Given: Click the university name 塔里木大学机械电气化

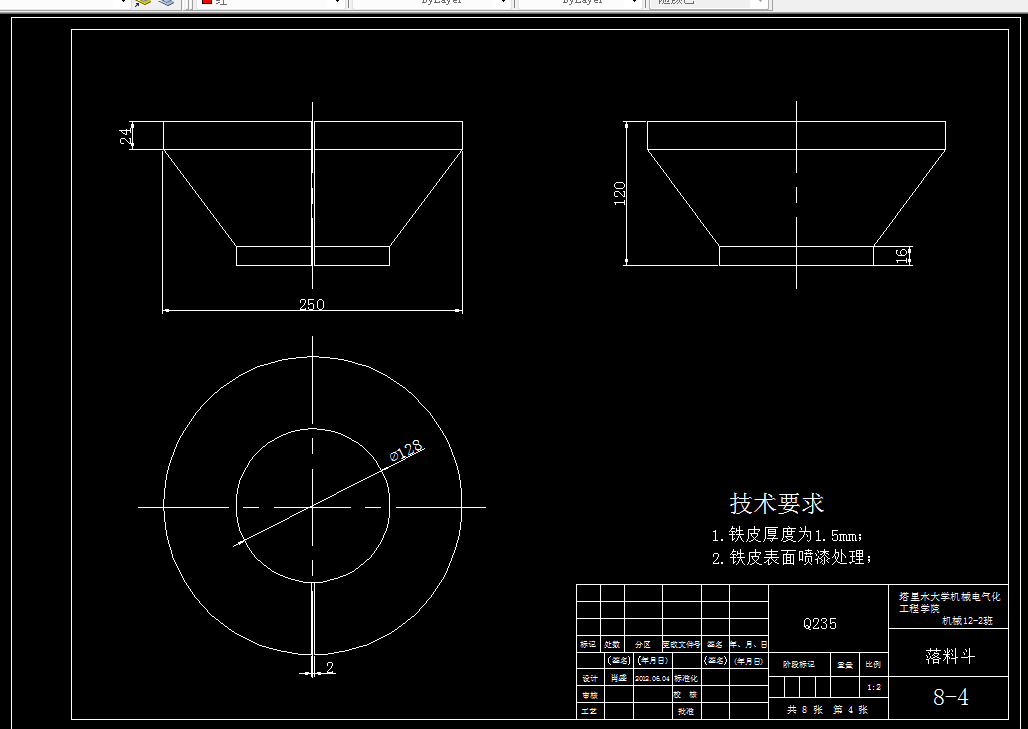Looking at the screenshot, I should (950, 597).
